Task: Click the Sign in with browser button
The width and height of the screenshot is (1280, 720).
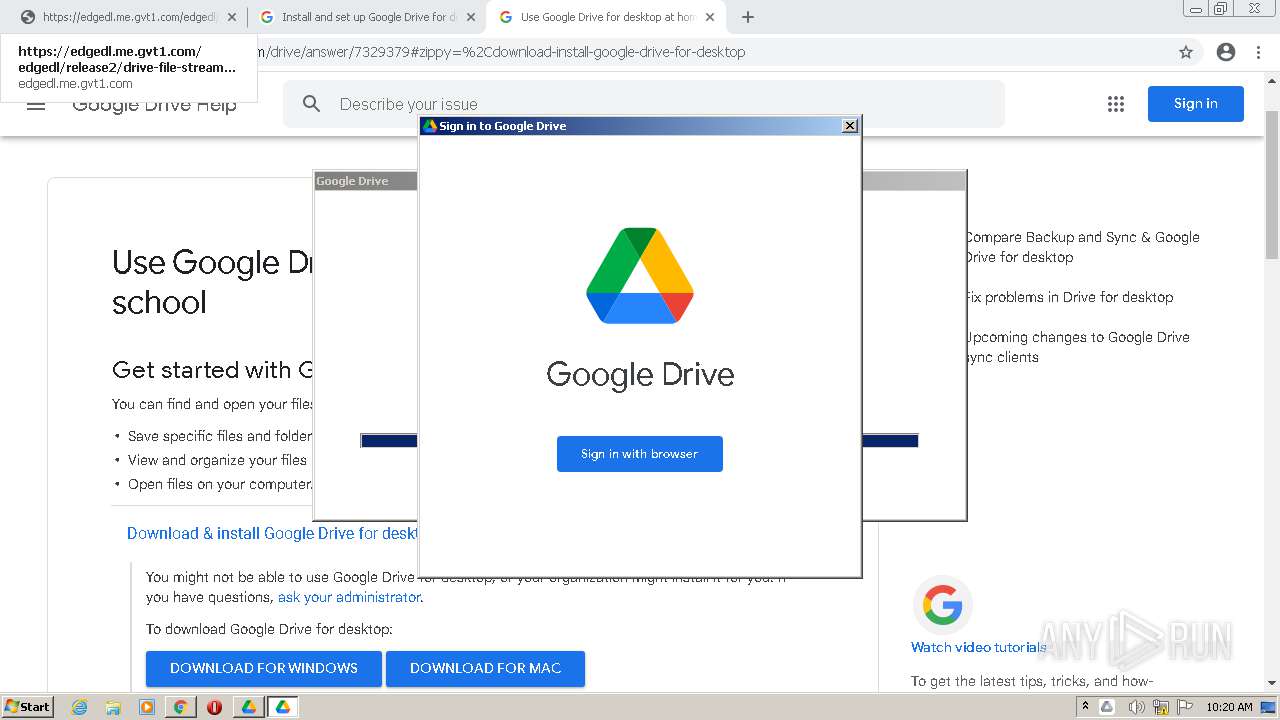Action: coord(639,454)
